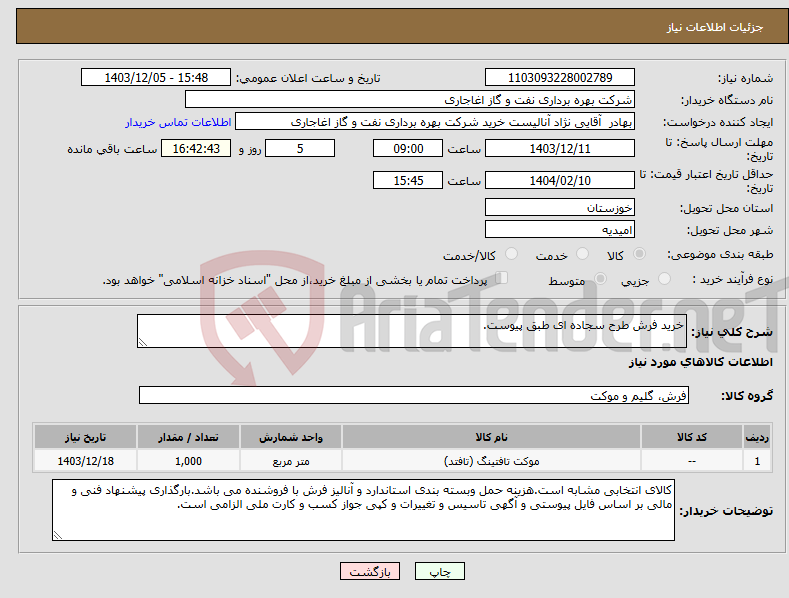The height and width of the screenshot is (598, 789).
Task: Click the بازگشت (back) button
Action: point(370,571)
